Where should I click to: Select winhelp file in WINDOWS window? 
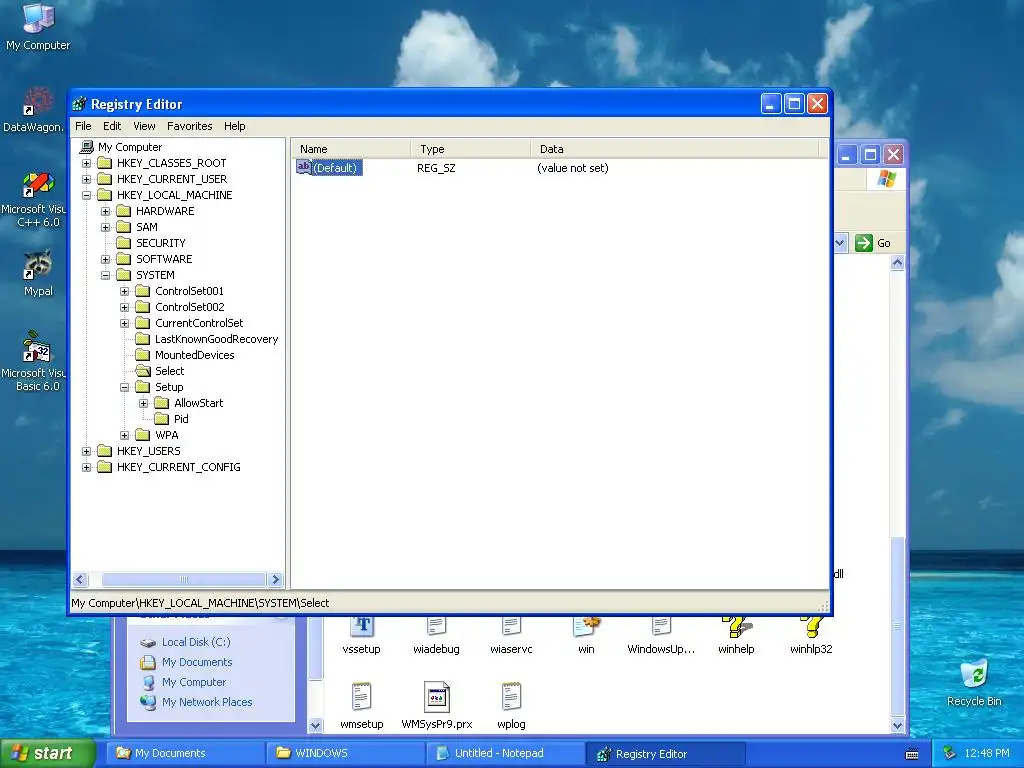[x=736, y=635]
